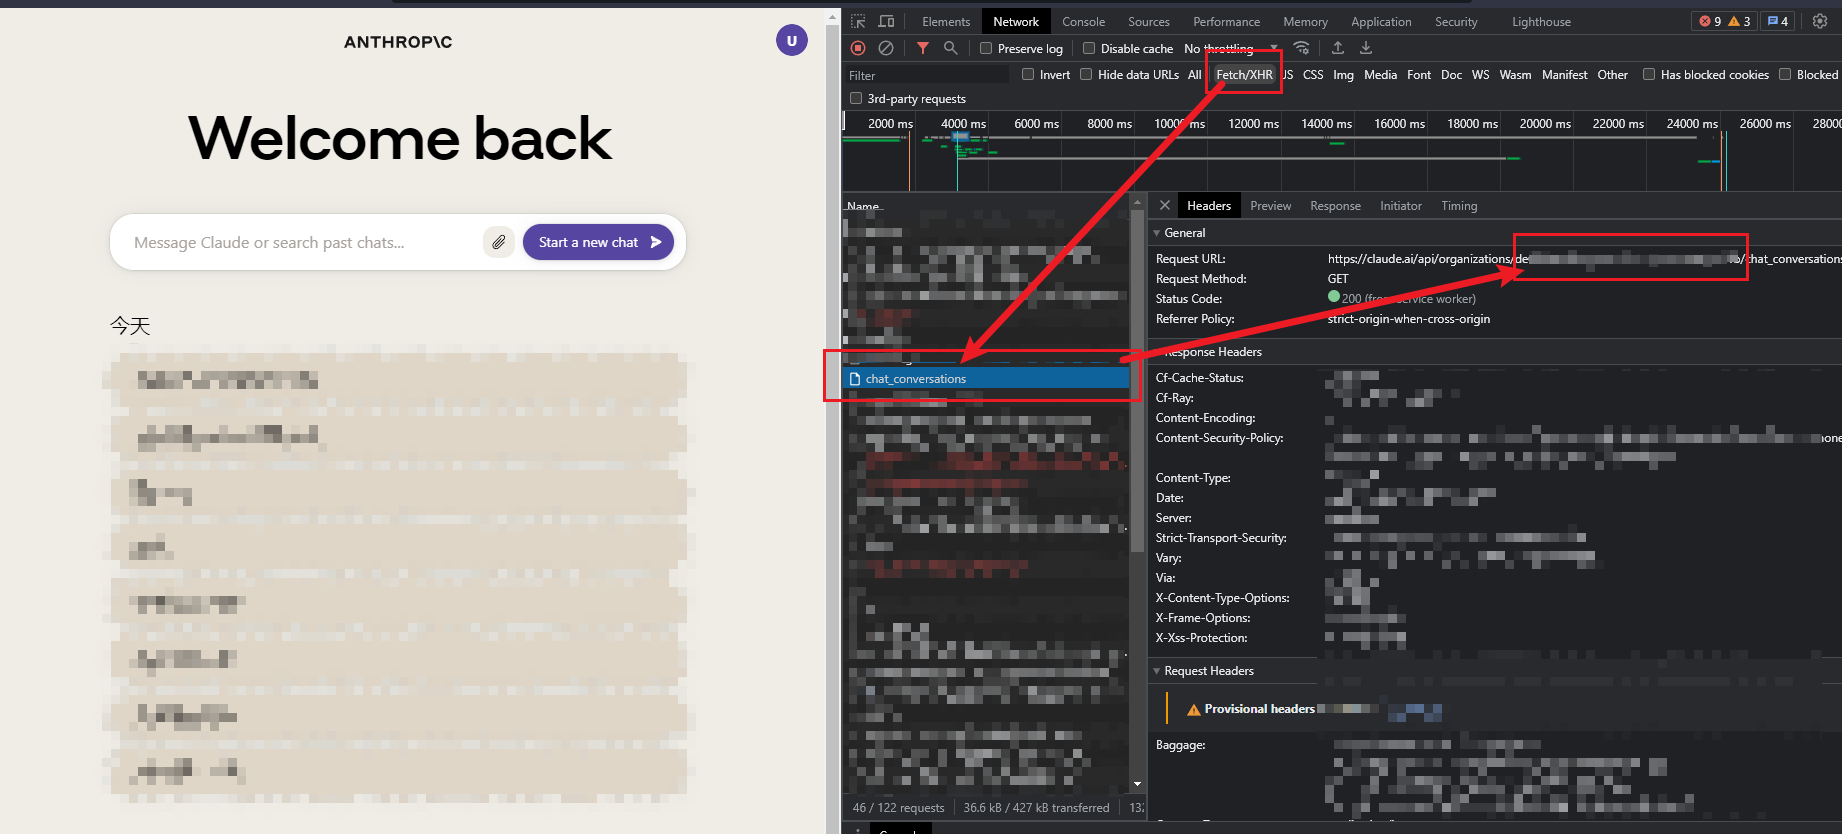Toggle Hide data URLs checkbox
This screenshot has width=1842, height=834.
1086,74
